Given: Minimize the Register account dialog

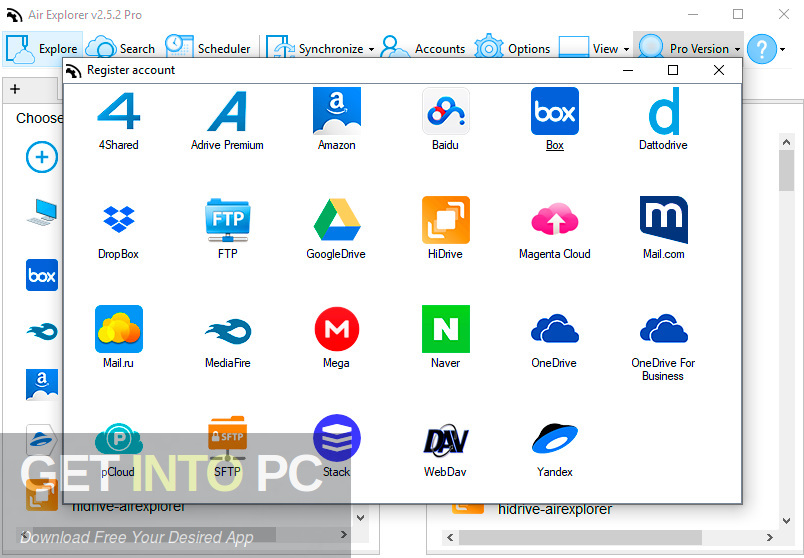Looking at the screenshot, I should click(x=628, y=70).
